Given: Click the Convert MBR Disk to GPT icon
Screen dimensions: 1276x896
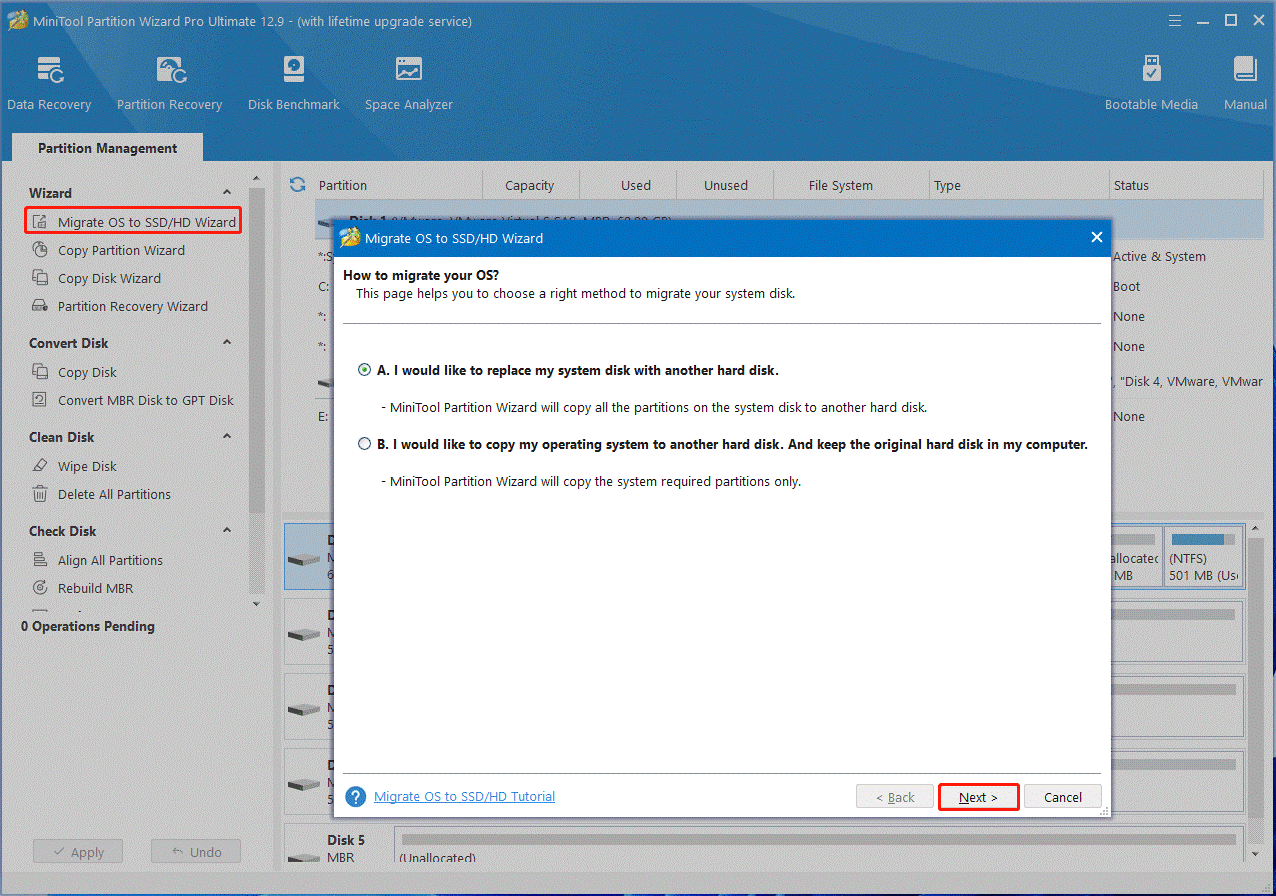Looking at the screenshot, I should 40,400.
